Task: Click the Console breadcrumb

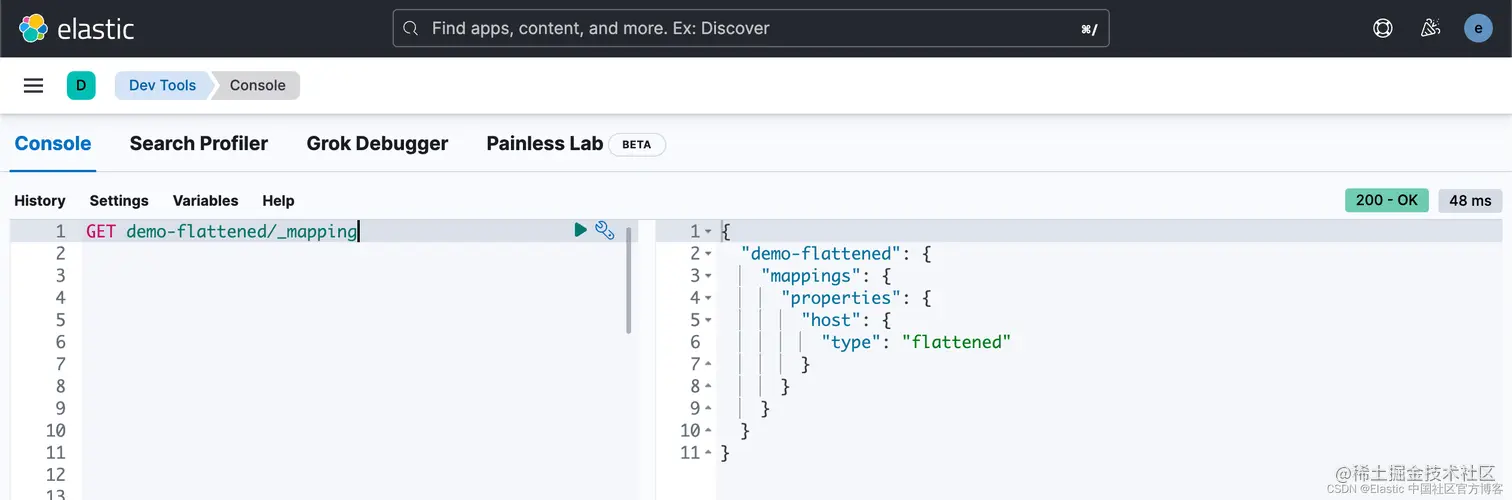Action: (257, 85)
